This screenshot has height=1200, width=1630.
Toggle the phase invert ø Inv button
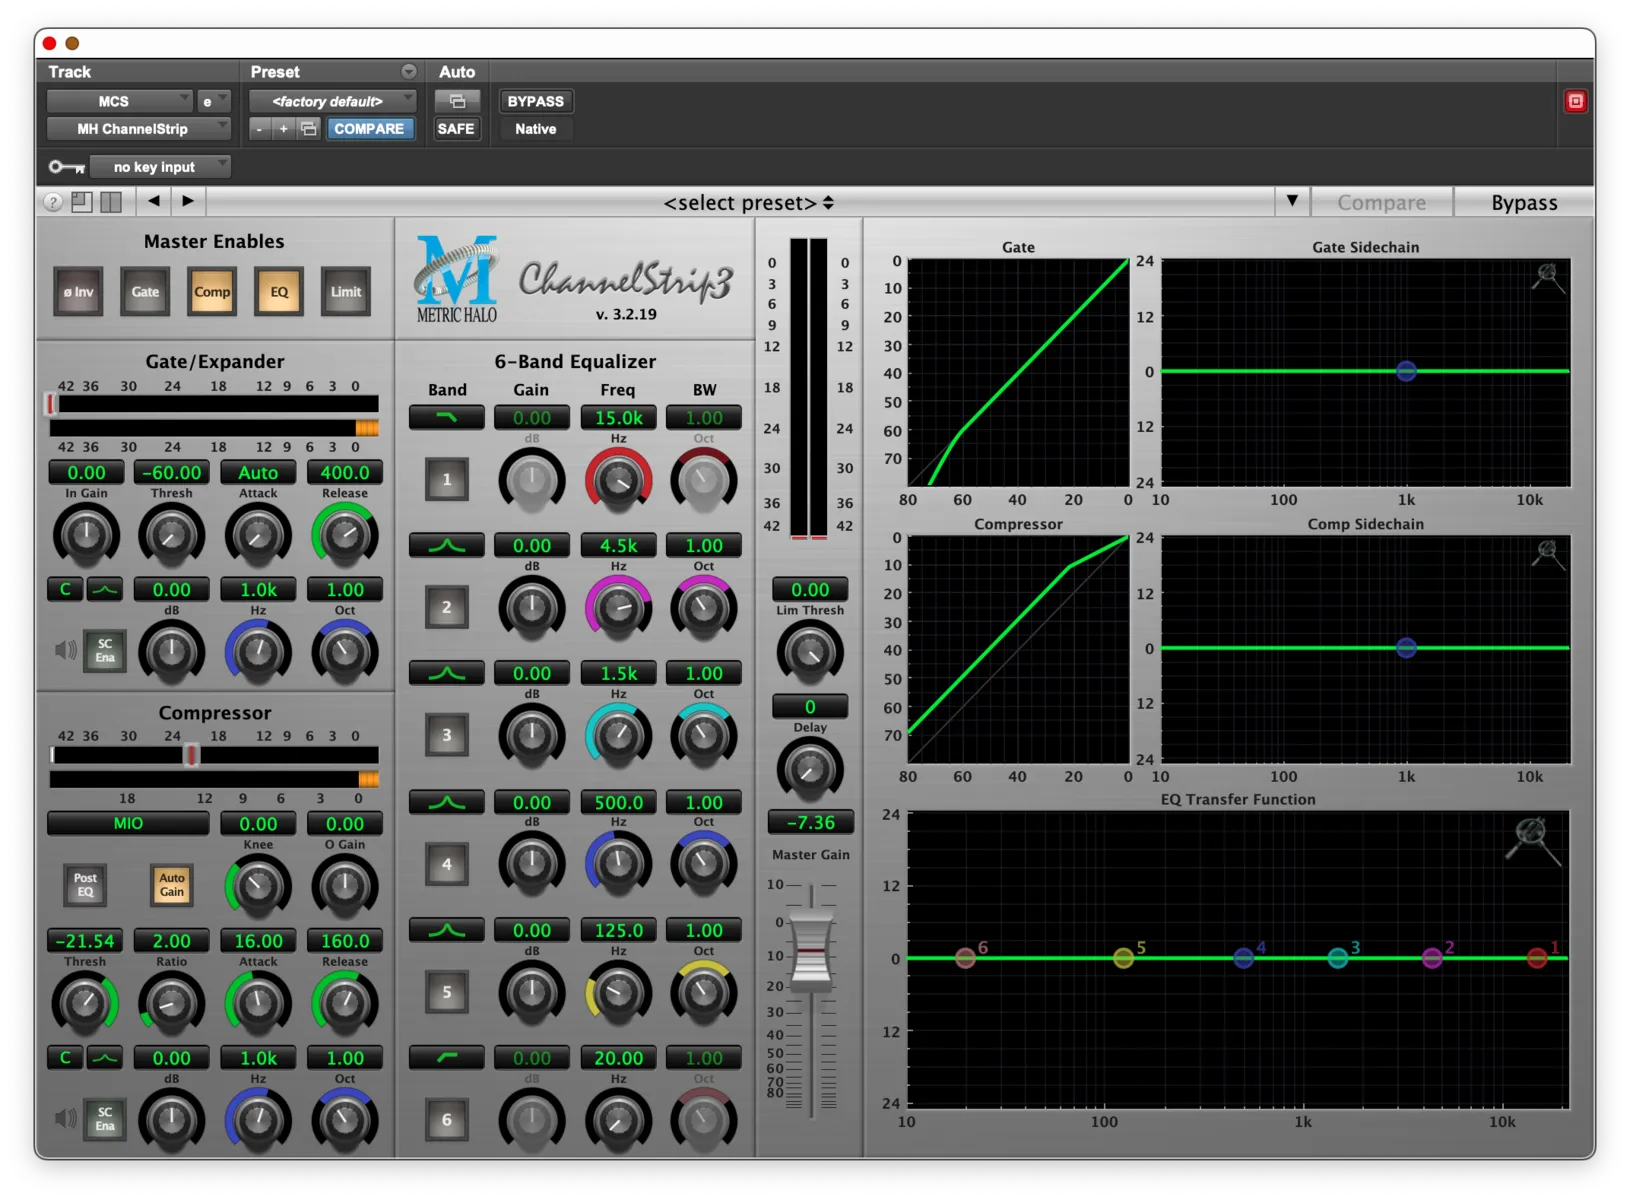(78, 292)
